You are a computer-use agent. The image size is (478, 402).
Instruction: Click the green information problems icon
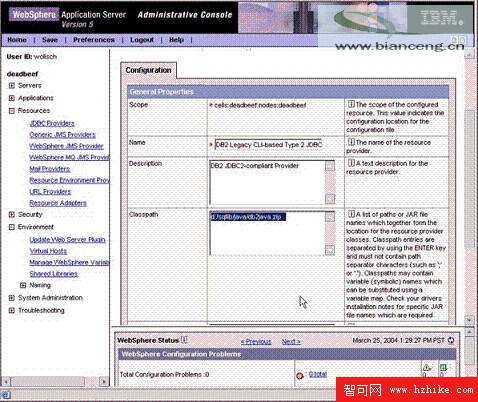point(443,368)
